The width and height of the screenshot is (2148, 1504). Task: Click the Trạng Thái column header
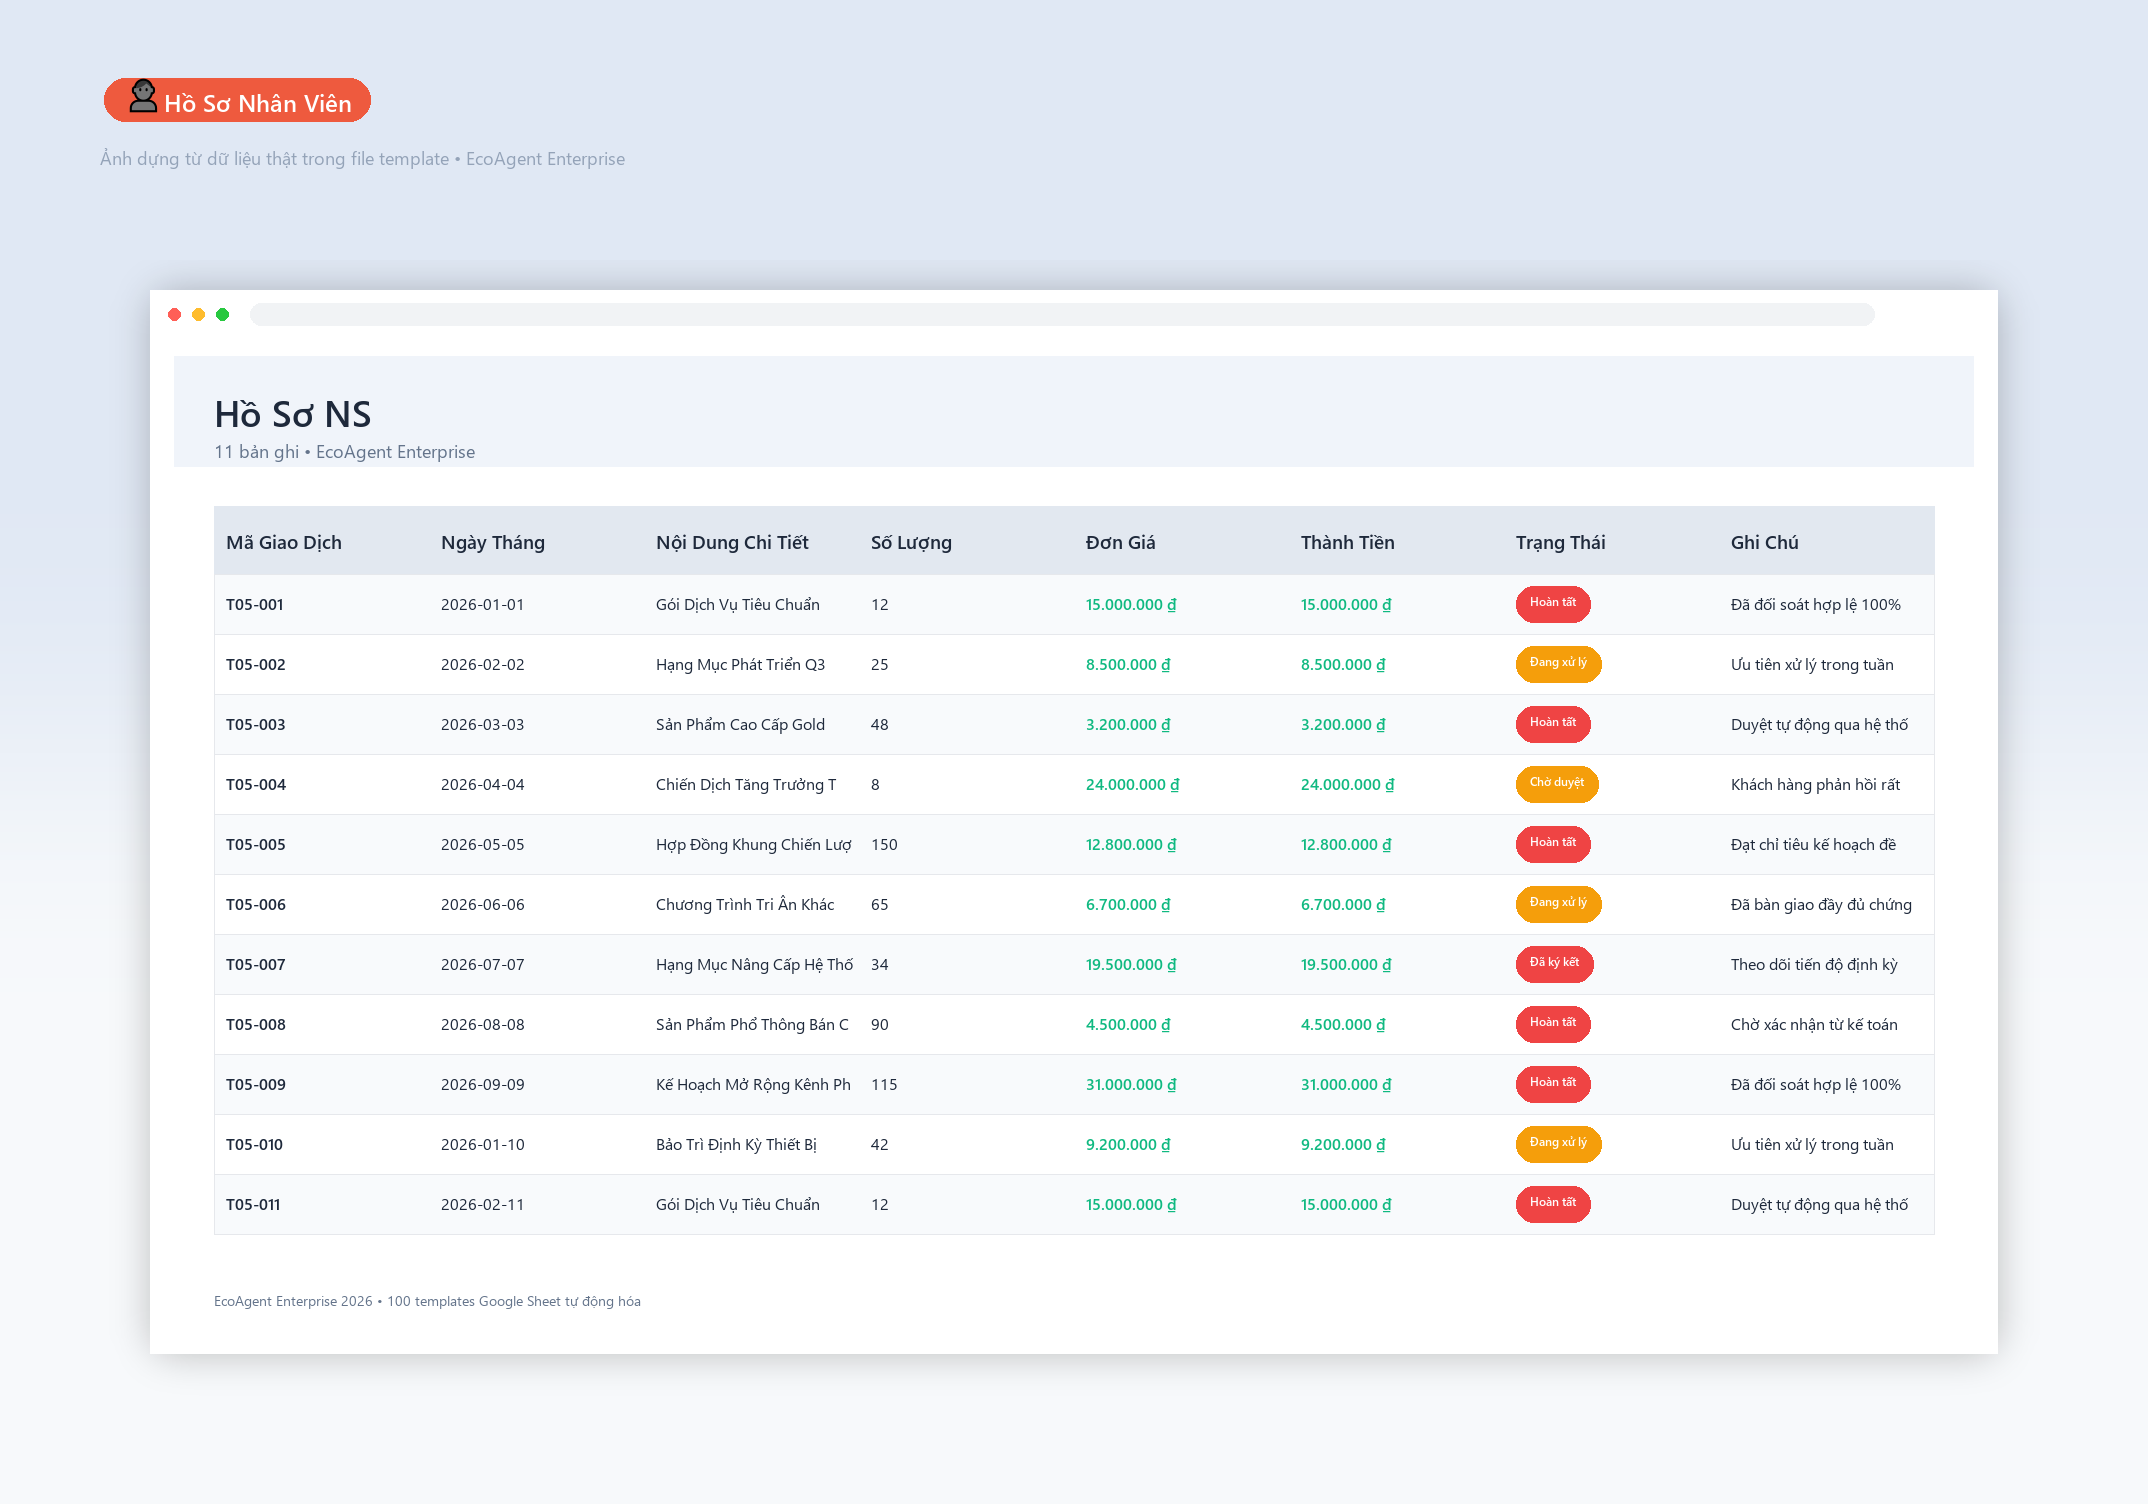pos(1560,542)
